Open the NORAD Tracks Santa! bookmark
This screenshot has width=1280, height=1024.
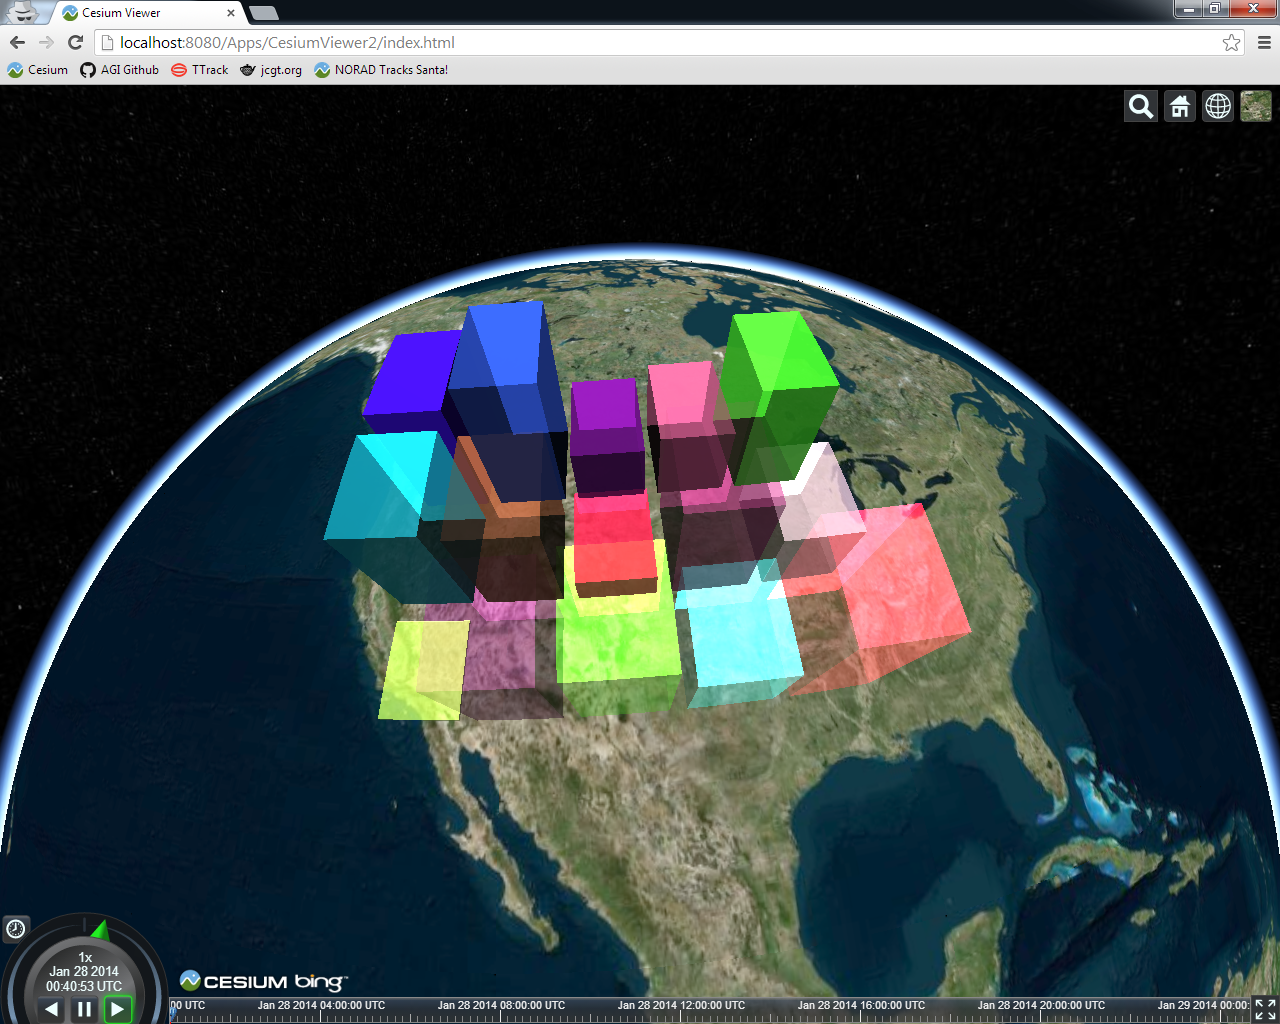381,70
